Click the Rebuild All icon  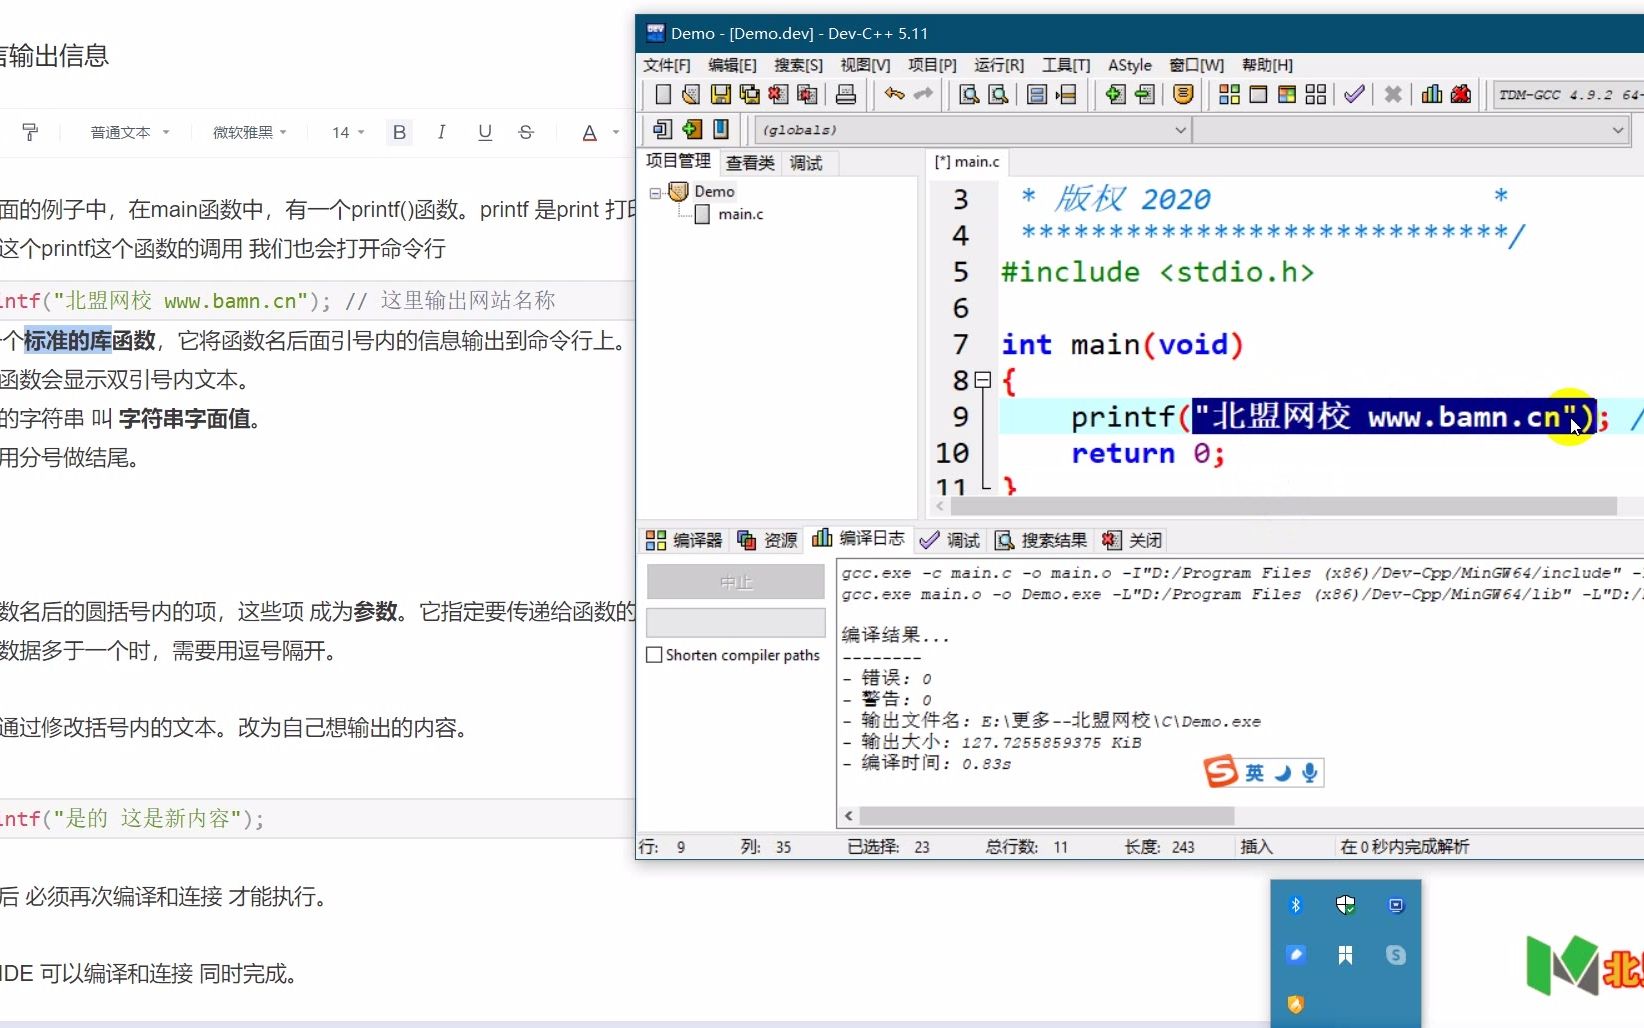(x=1316, y=94)
